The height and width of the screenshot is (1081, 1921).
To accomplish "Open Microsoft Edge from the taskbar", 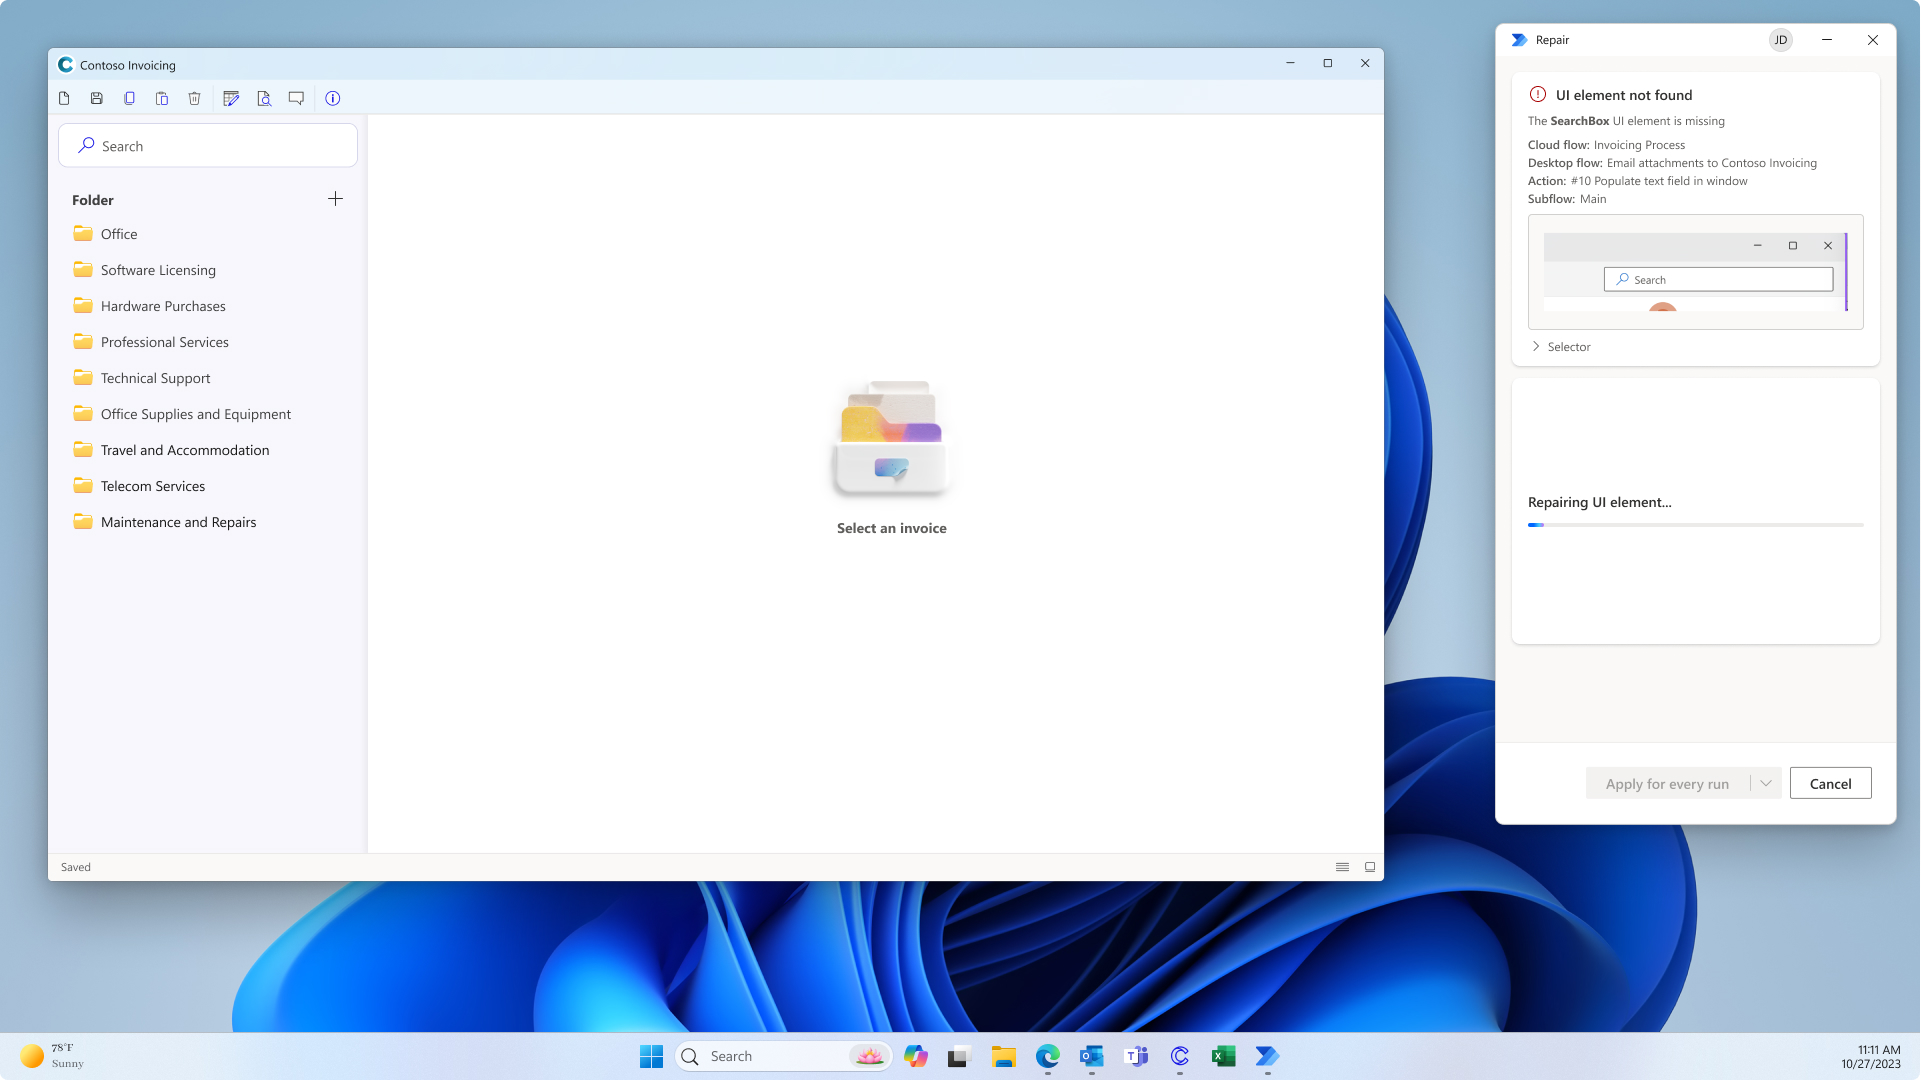I will [1048, 1056].
